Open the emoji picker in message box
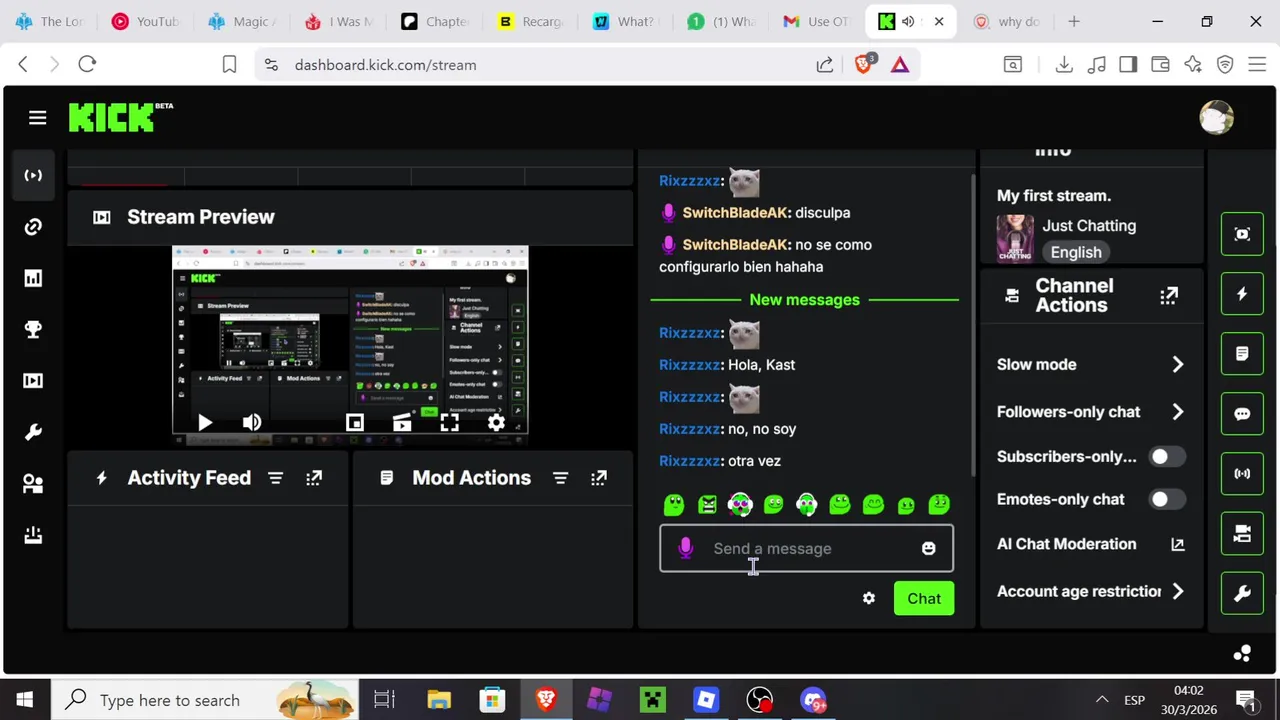Screen dimensions: 1280x720 point(928,548)
